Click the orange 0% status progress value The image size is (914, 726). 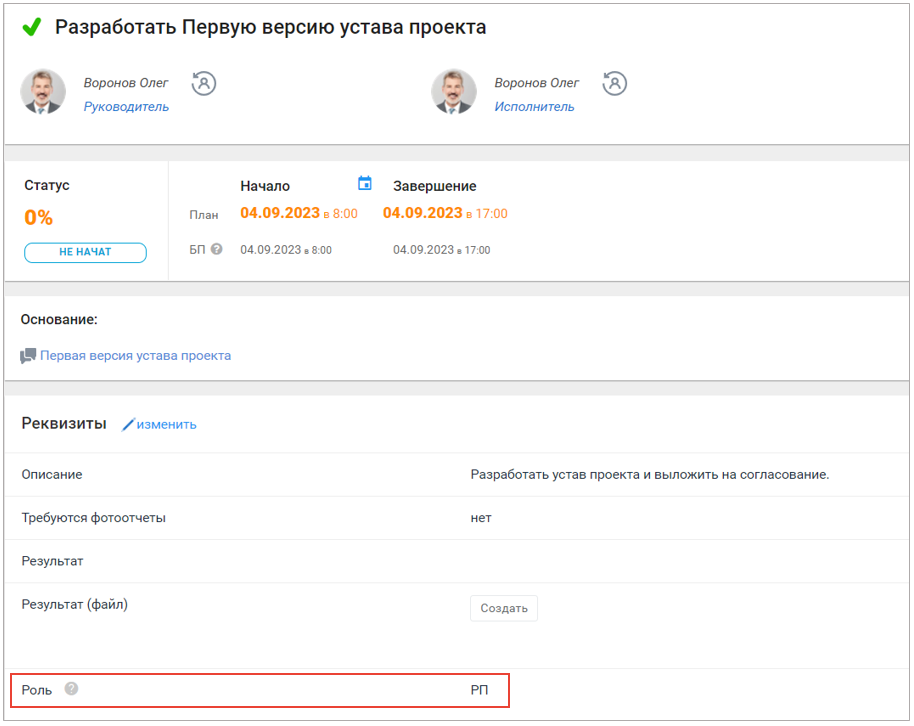pos(38,218)
